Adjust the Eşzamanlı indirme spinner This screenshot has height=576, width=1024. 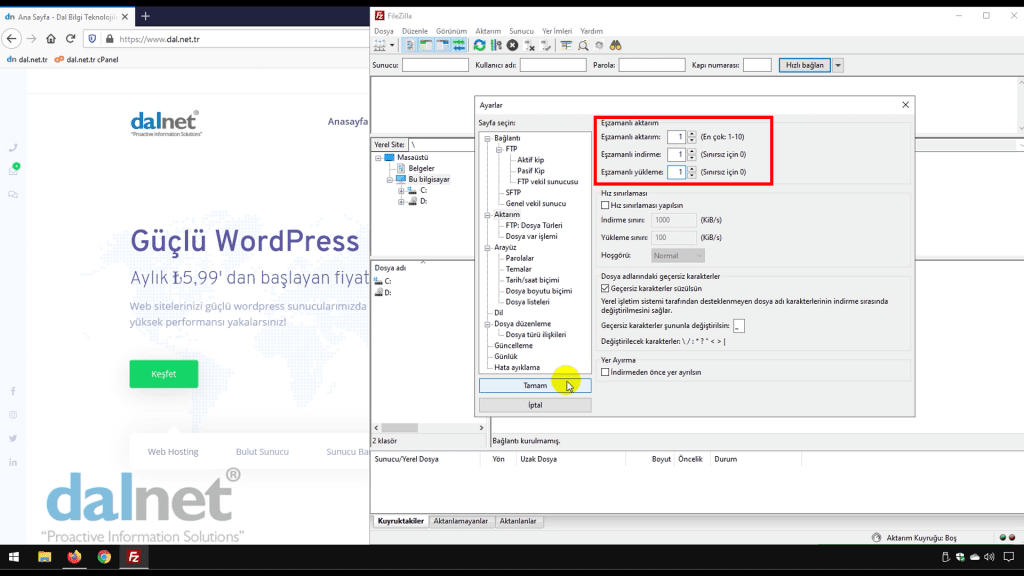coord(692,155)
